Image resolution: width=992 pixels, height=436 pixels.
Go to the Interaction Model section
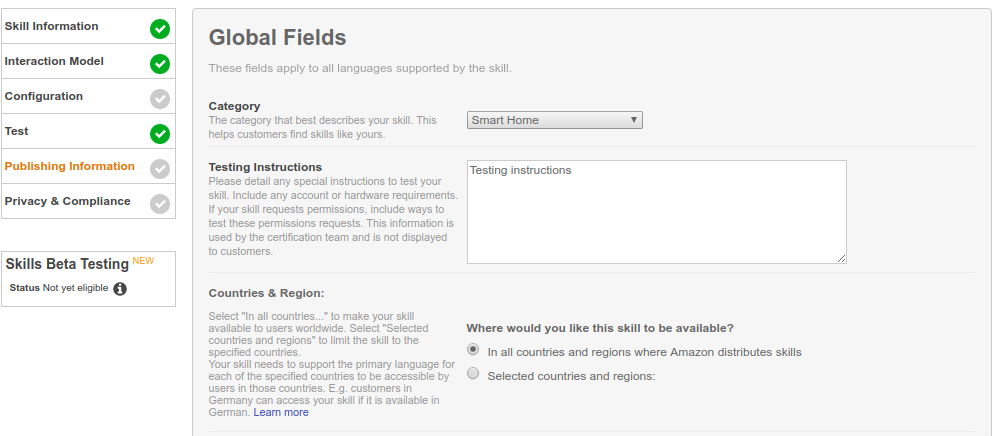point(54,61)
